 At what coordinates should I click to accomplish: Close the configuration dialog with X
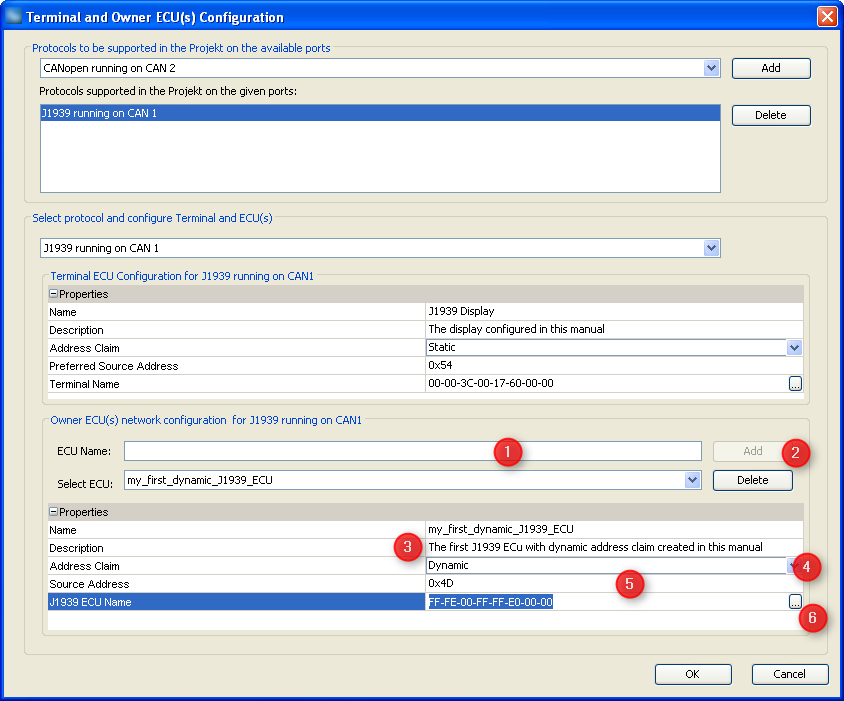tap(826, 17)
